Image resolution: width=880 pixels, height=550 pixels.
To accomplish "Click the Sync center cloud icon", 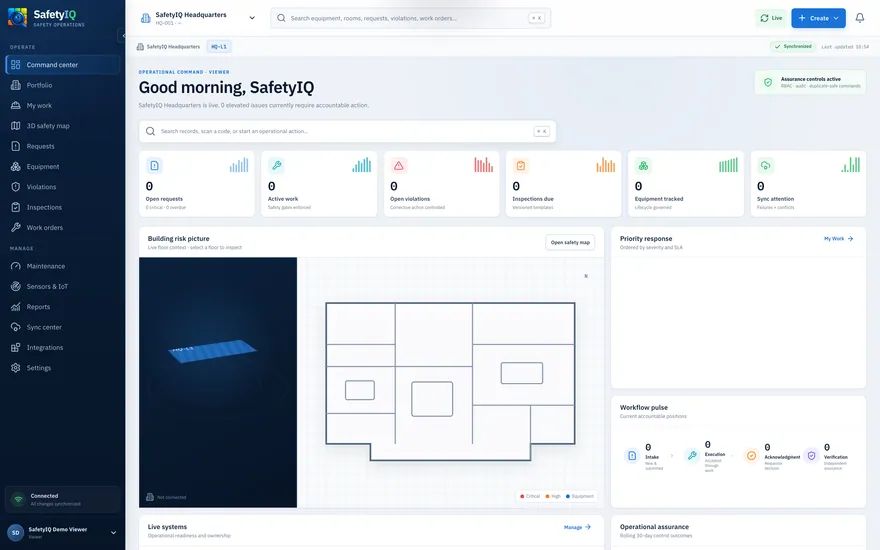I will [16, 327].
